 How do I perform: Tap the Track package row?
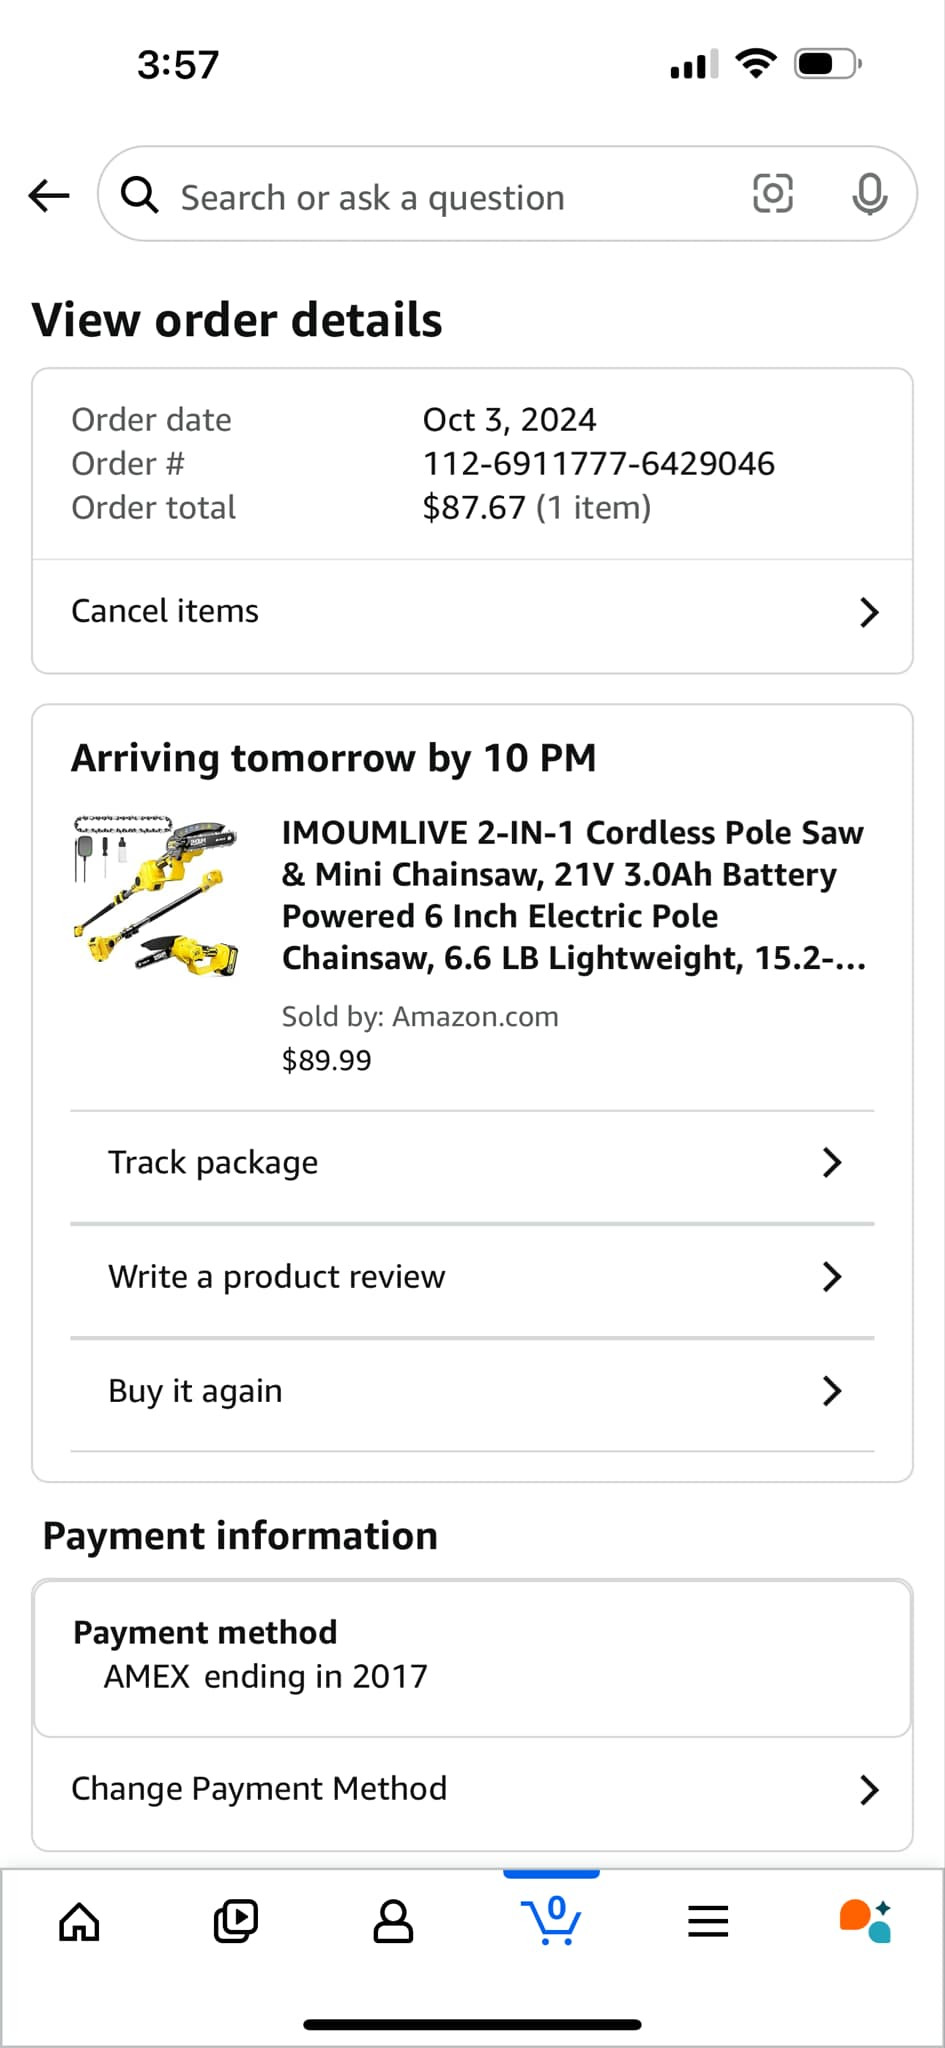[x=213, y=1163]
